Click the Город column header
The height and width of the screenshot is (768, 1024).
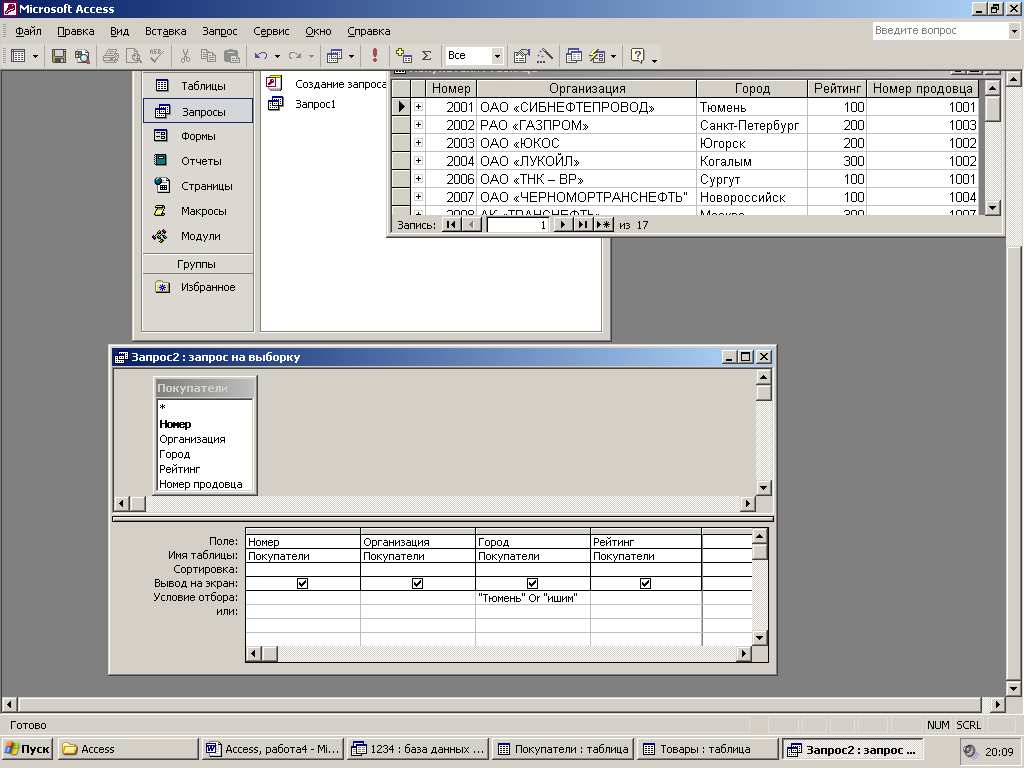pyautogui.click(x=752, y=88)
